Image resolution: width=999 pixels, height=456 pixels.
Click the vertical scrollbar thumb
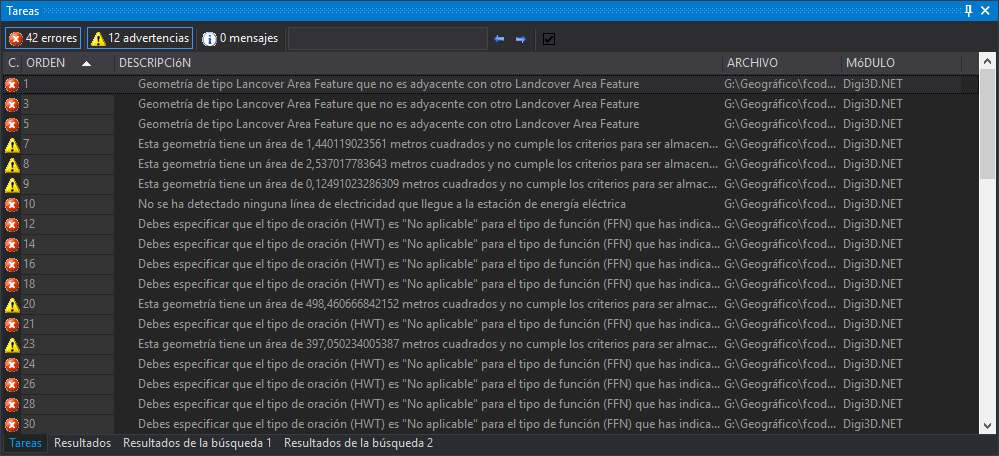click(x=987, y=124)
